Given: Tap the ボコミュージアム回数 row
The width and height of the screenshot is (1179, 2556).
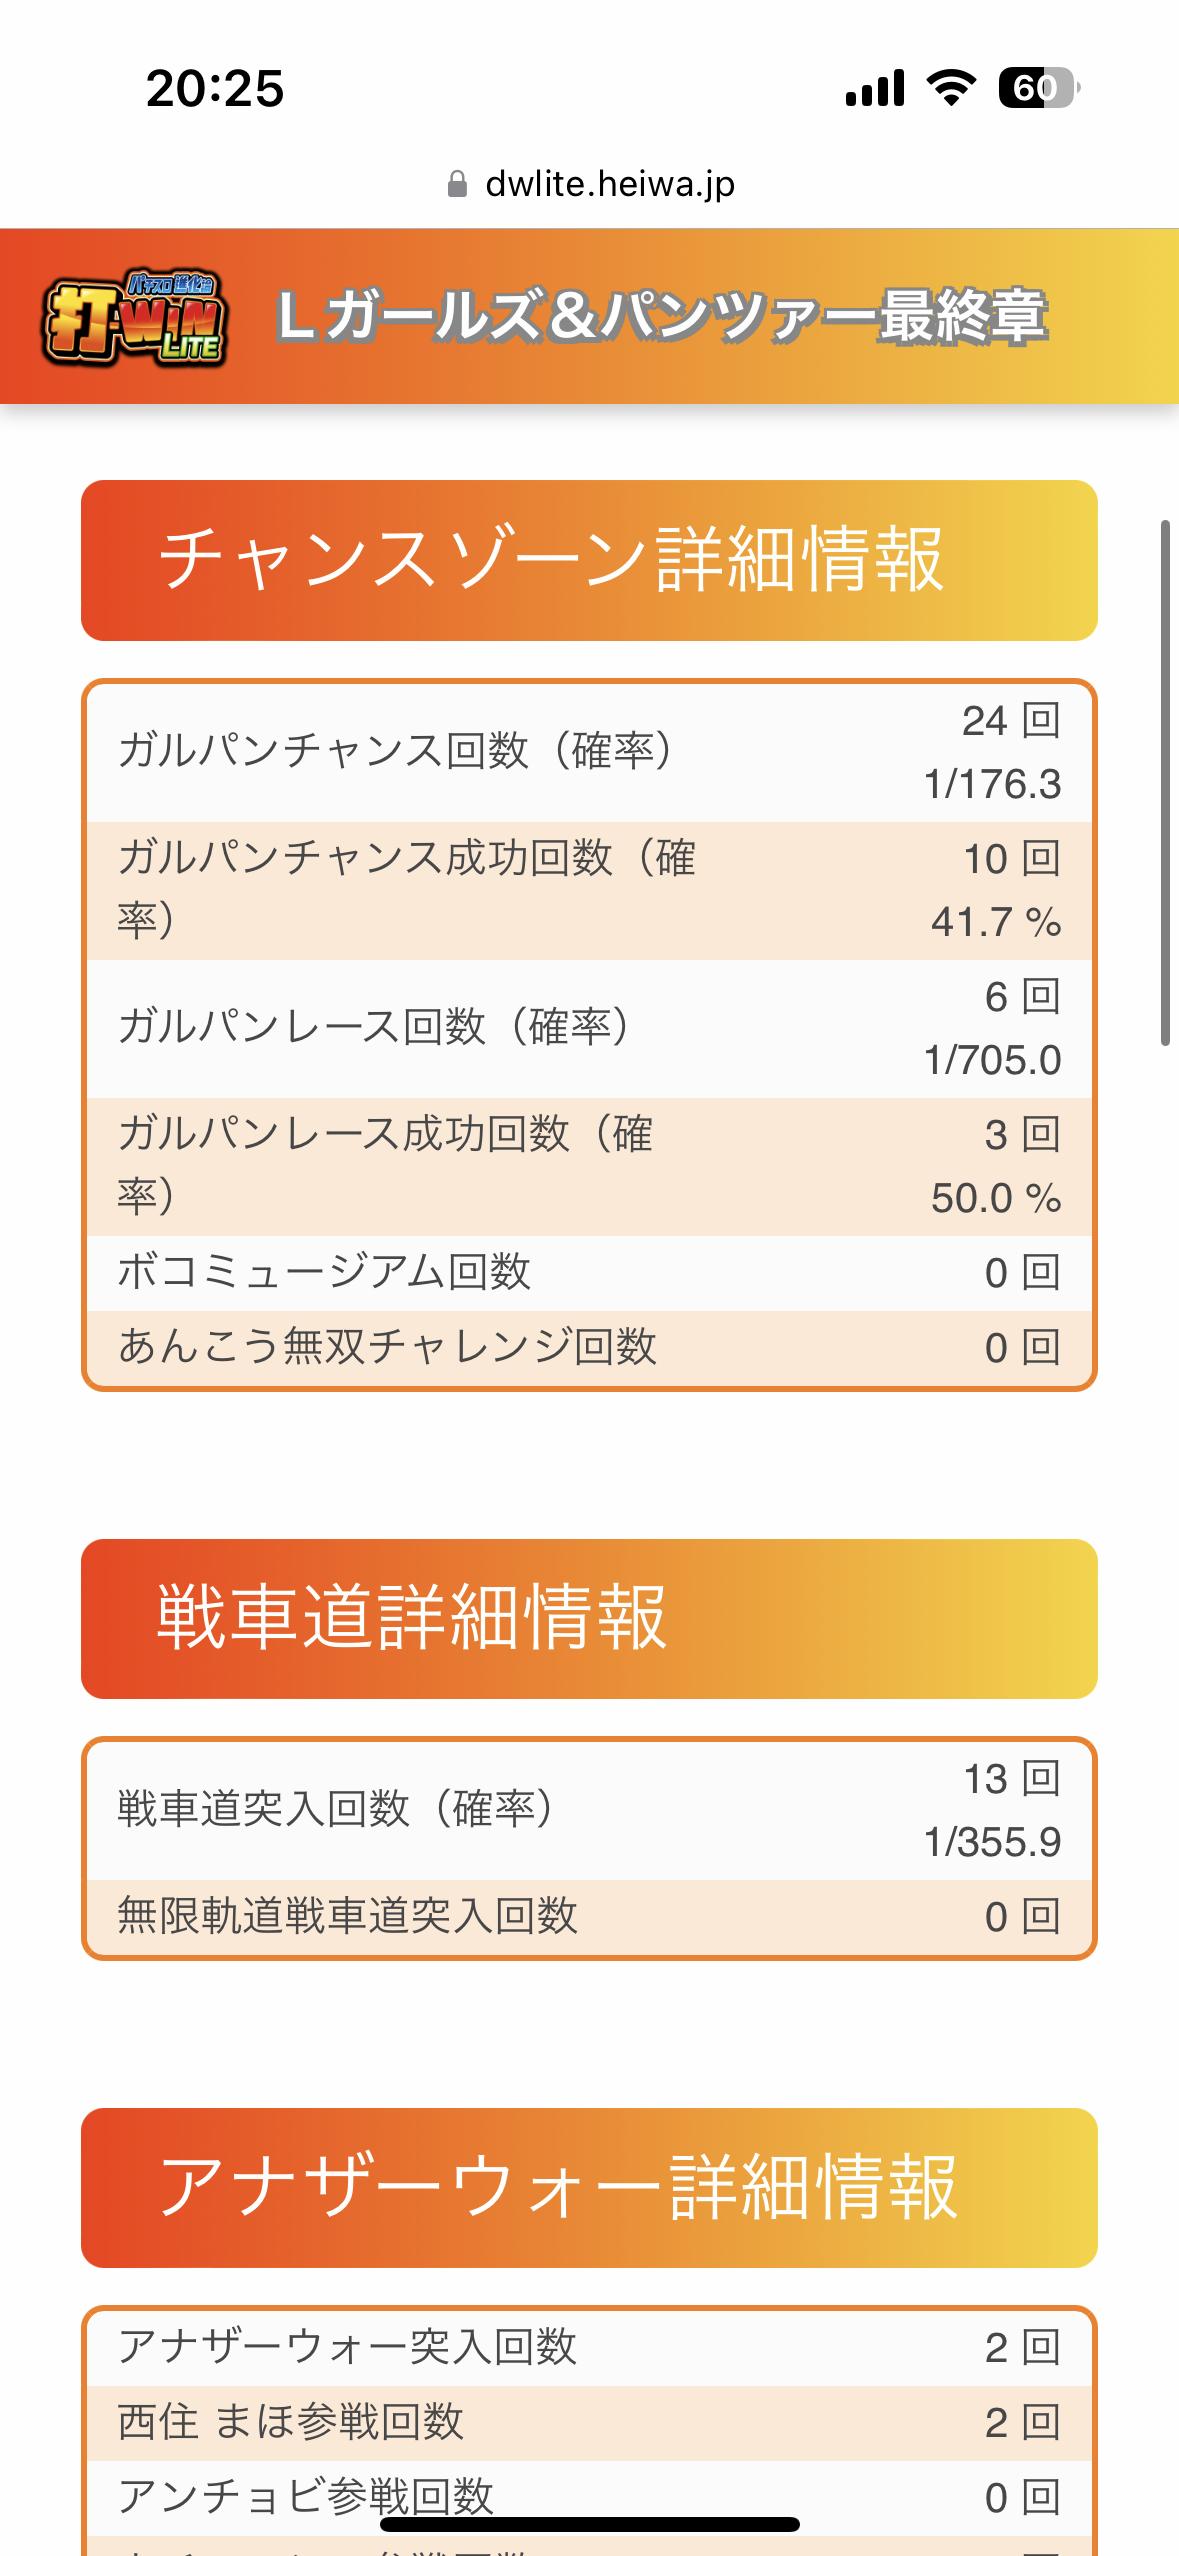Looking at the screenshot, I should click(589, 1273).
